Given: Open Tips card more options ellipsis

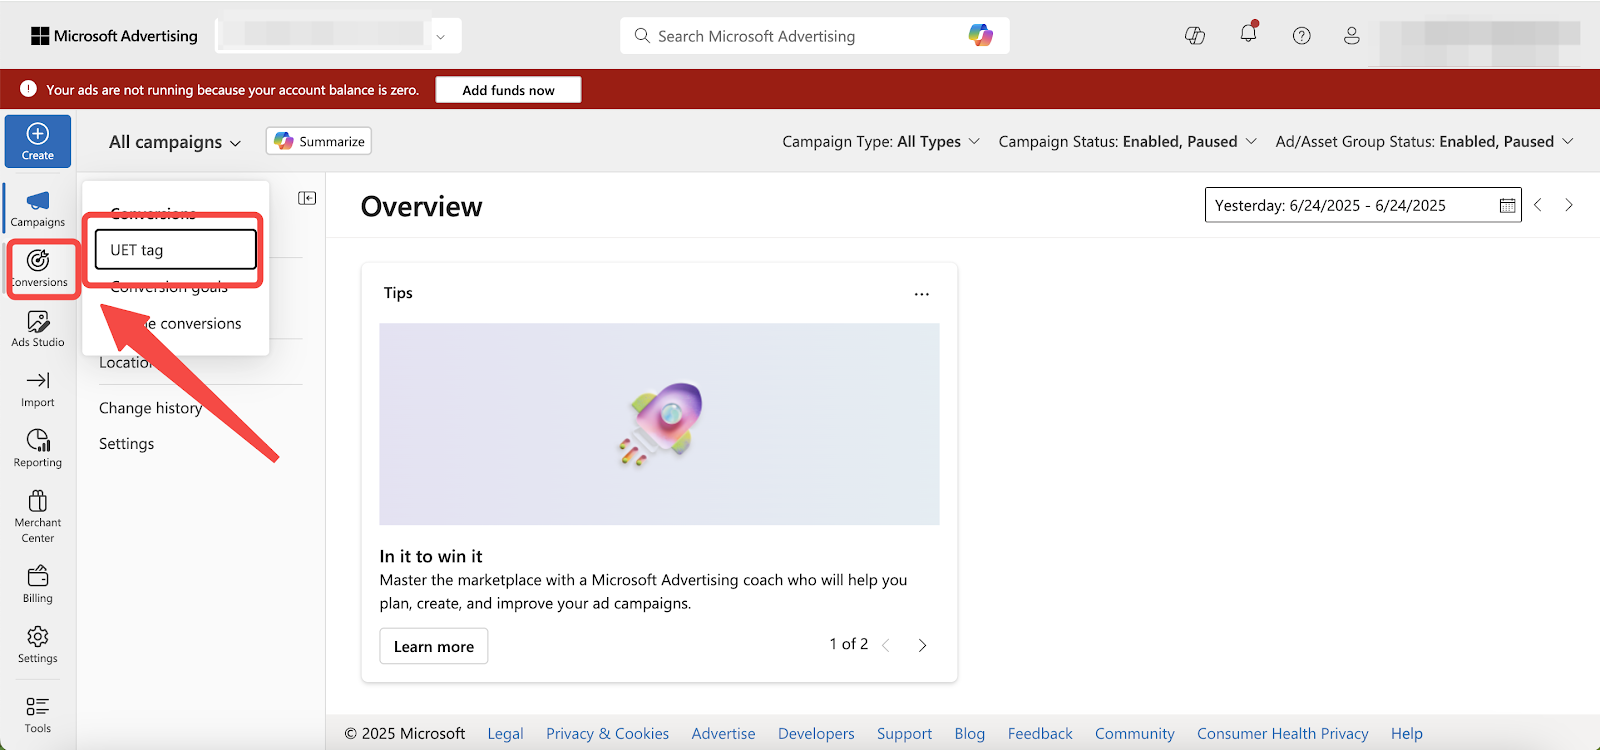Looking at the screenshot, I should (922, 294).
